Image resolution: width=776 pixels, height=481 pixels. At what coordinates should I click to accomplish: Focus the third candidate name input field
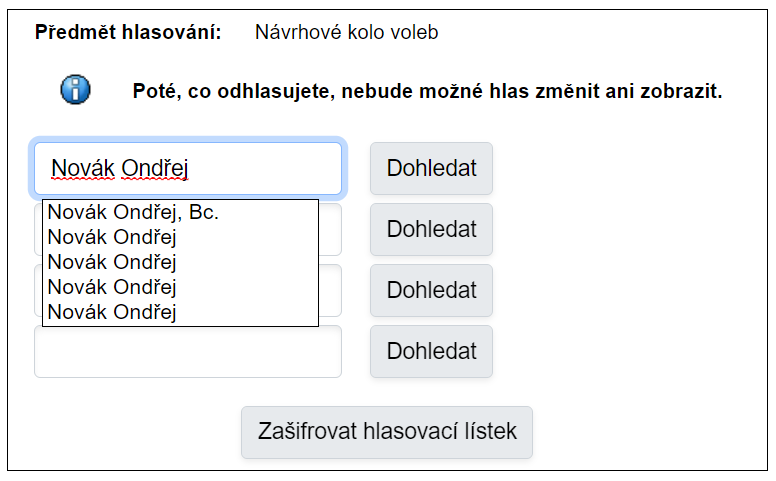tap(330, 291)
